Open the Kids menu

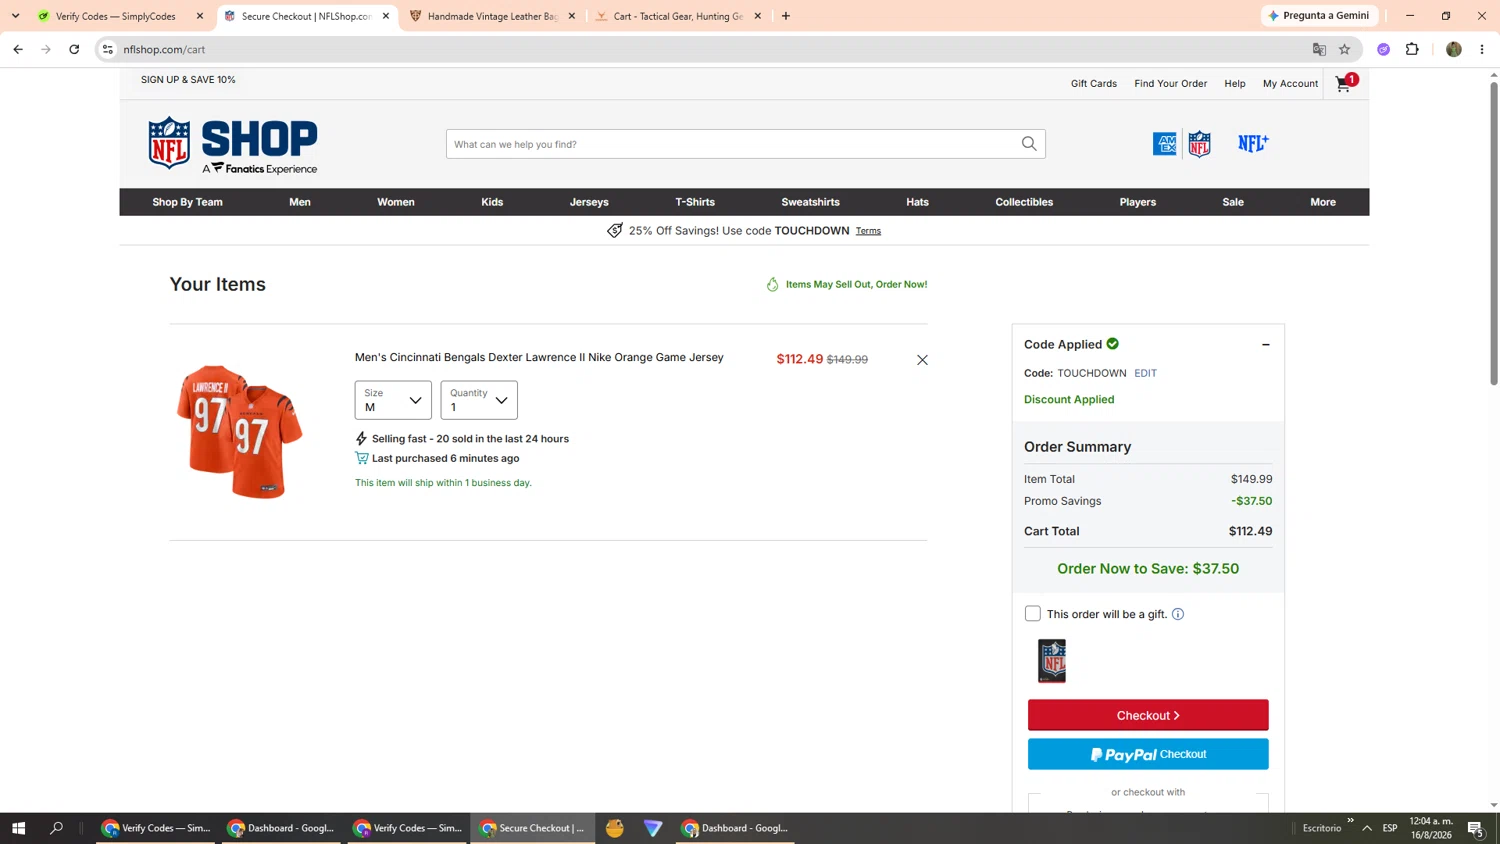click(492, 202)
